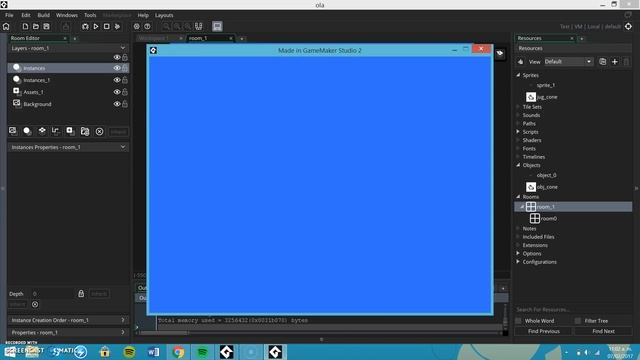Viewport: 640px width, 360px height.
Task: Clean the build cache icon
Action: (118, 27)
